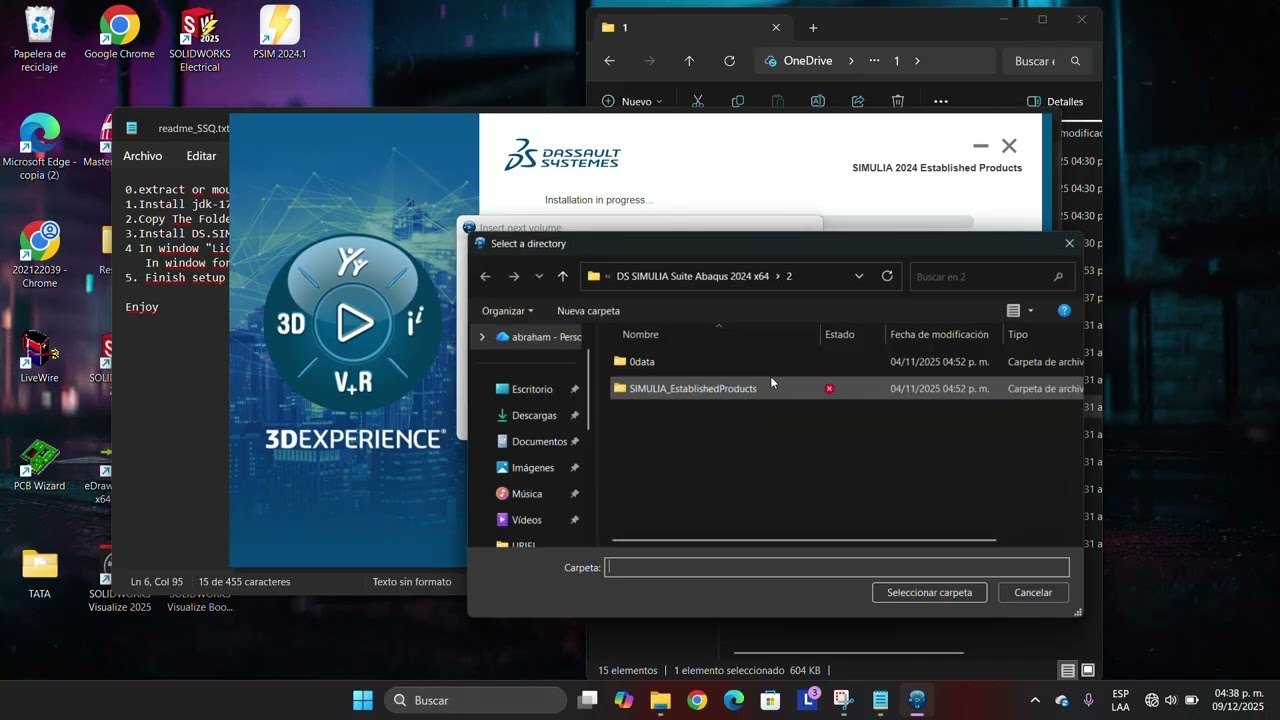Expand the chevron after OneDrive breadcrumb

pos(851,61)
